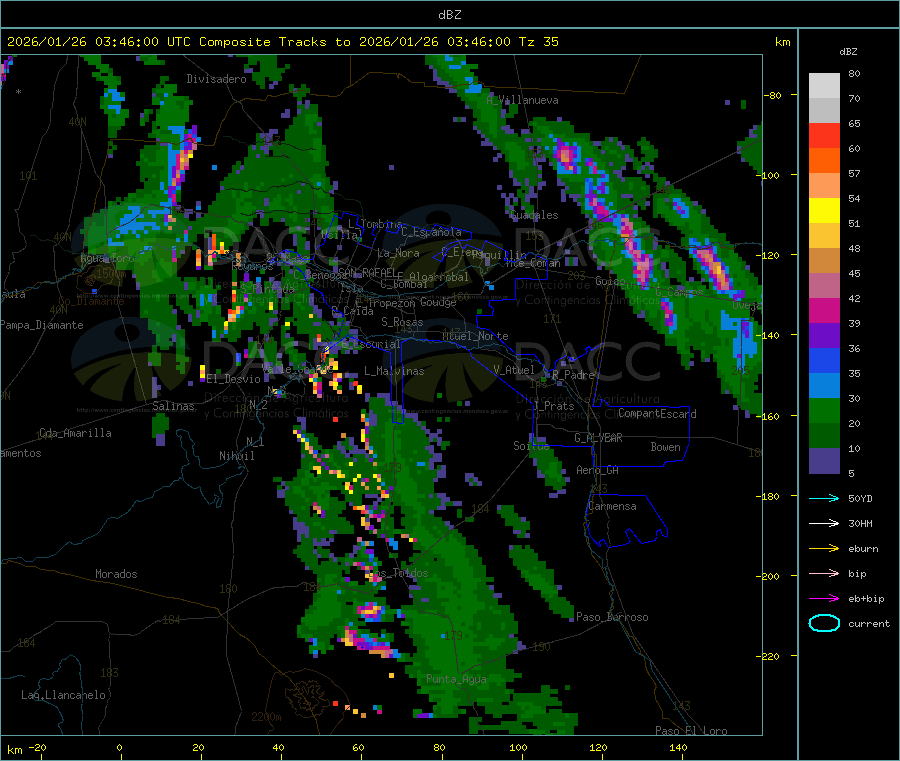Click the CompantEscard map label
The height and width of the screenshot is (761, 900).
[x=657, y=414]
